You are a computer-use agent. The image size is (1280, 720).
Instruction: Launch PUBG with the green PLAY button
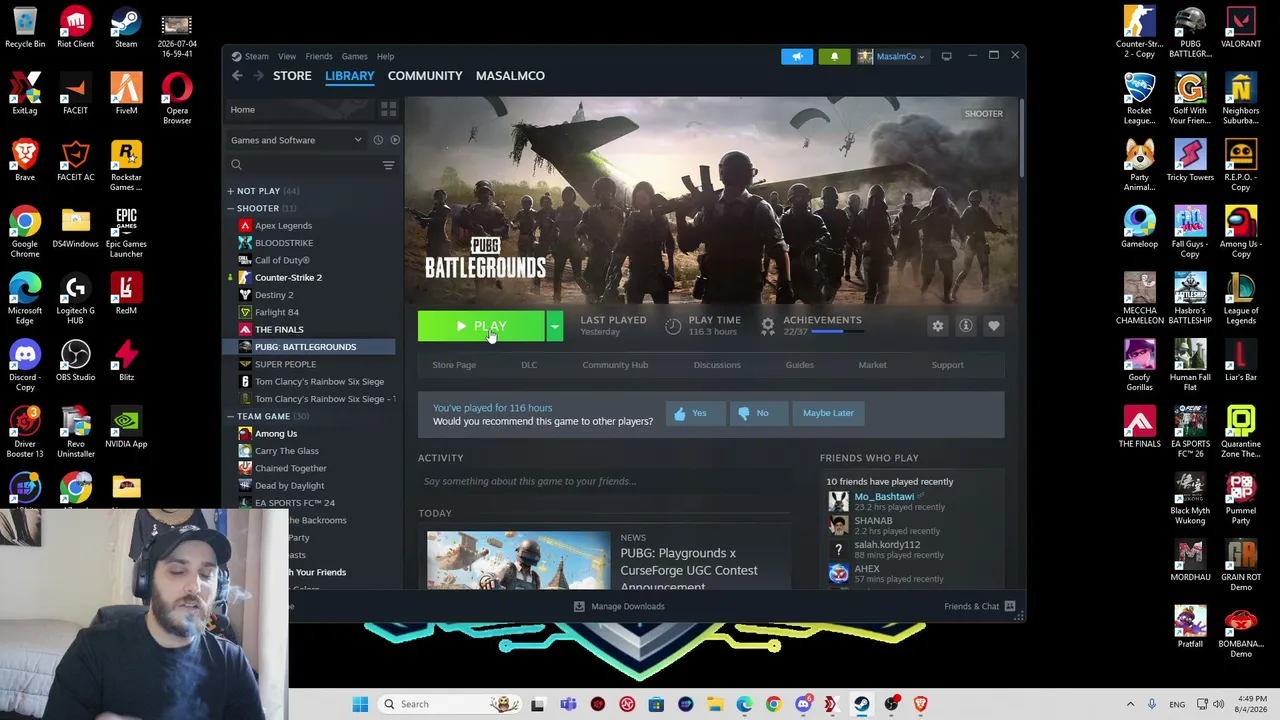tap(481, 326)
